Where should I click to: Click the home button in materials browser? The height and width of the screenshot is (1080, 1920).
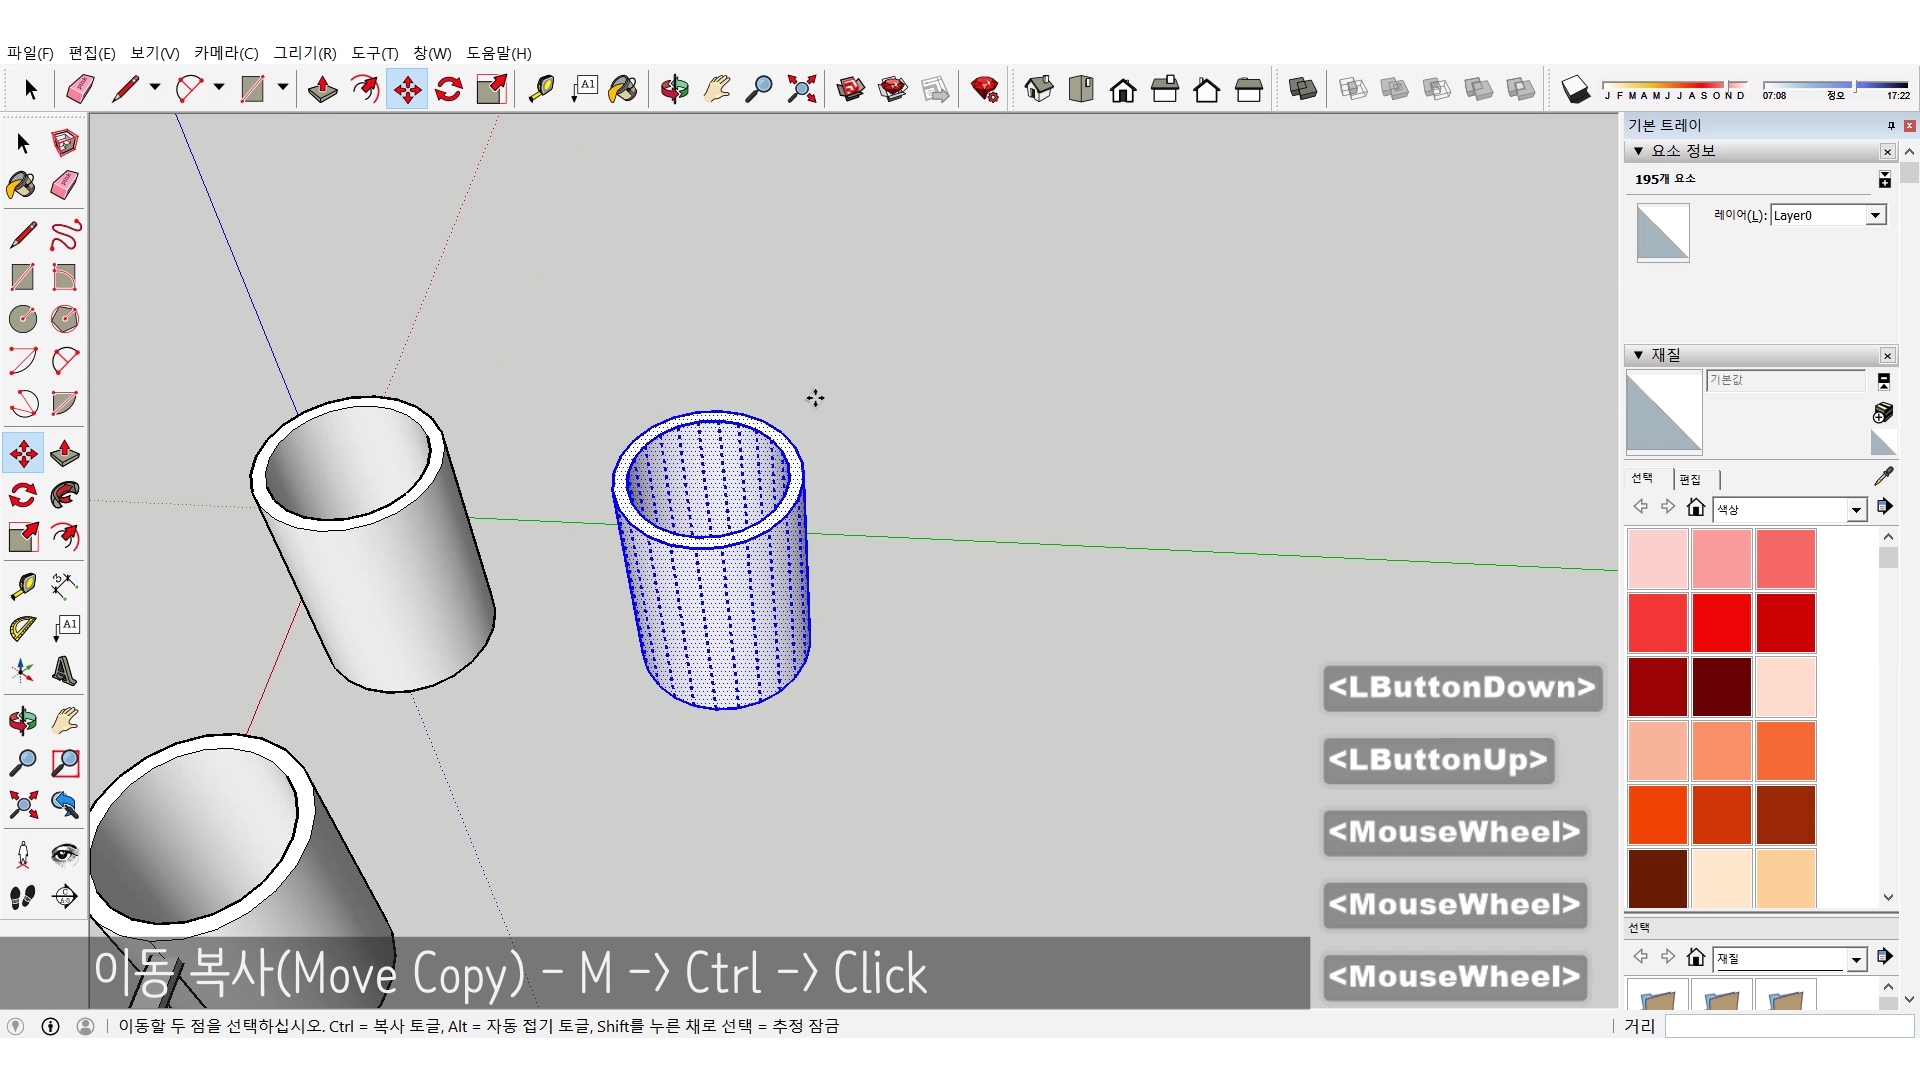(1695, 508)
